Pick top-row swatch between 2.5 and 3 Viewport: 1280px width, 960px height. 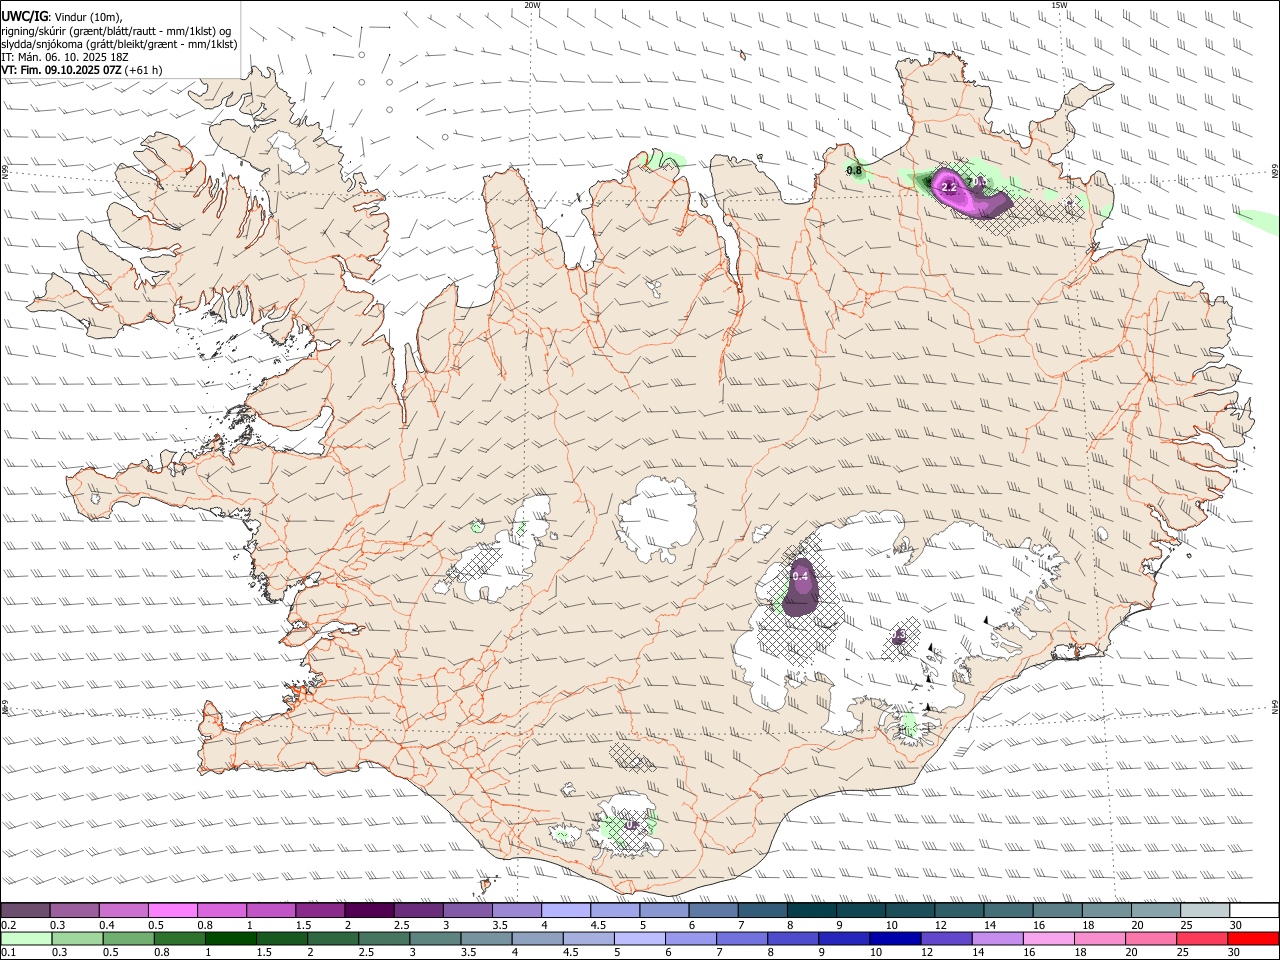[x=418, y=911]
